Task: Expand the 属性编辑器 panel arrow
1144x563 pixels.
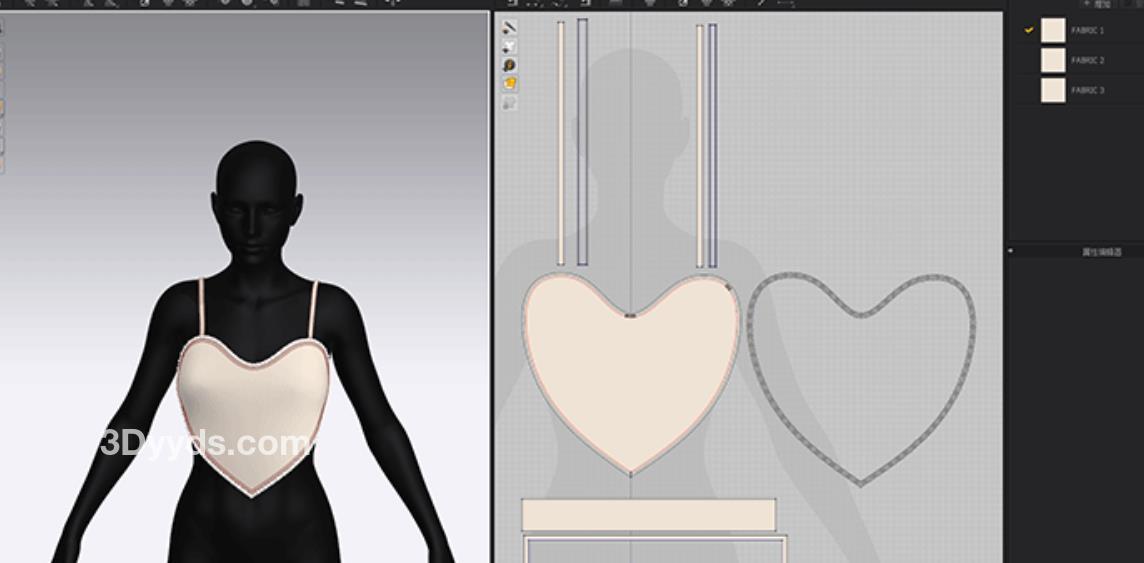Action: (x=1011, y=251)
